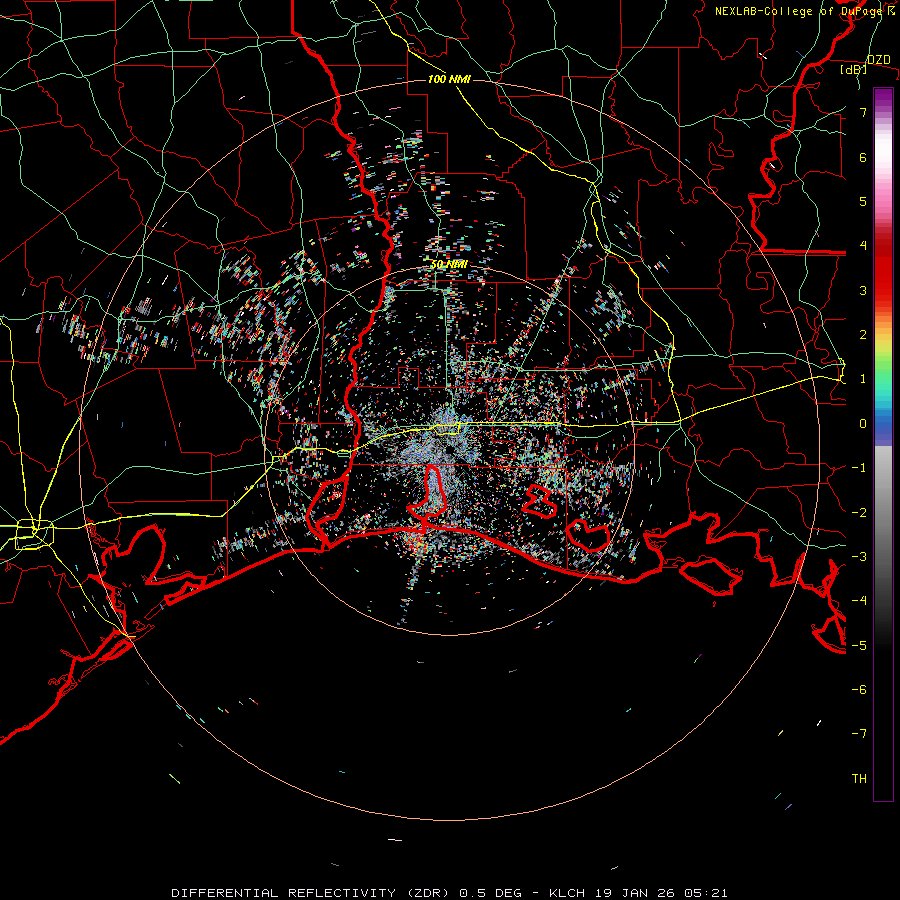The height and width of the screenshot is (900, 900).
Task: Click the '-6' value on the scale
Action: (859, 690)
